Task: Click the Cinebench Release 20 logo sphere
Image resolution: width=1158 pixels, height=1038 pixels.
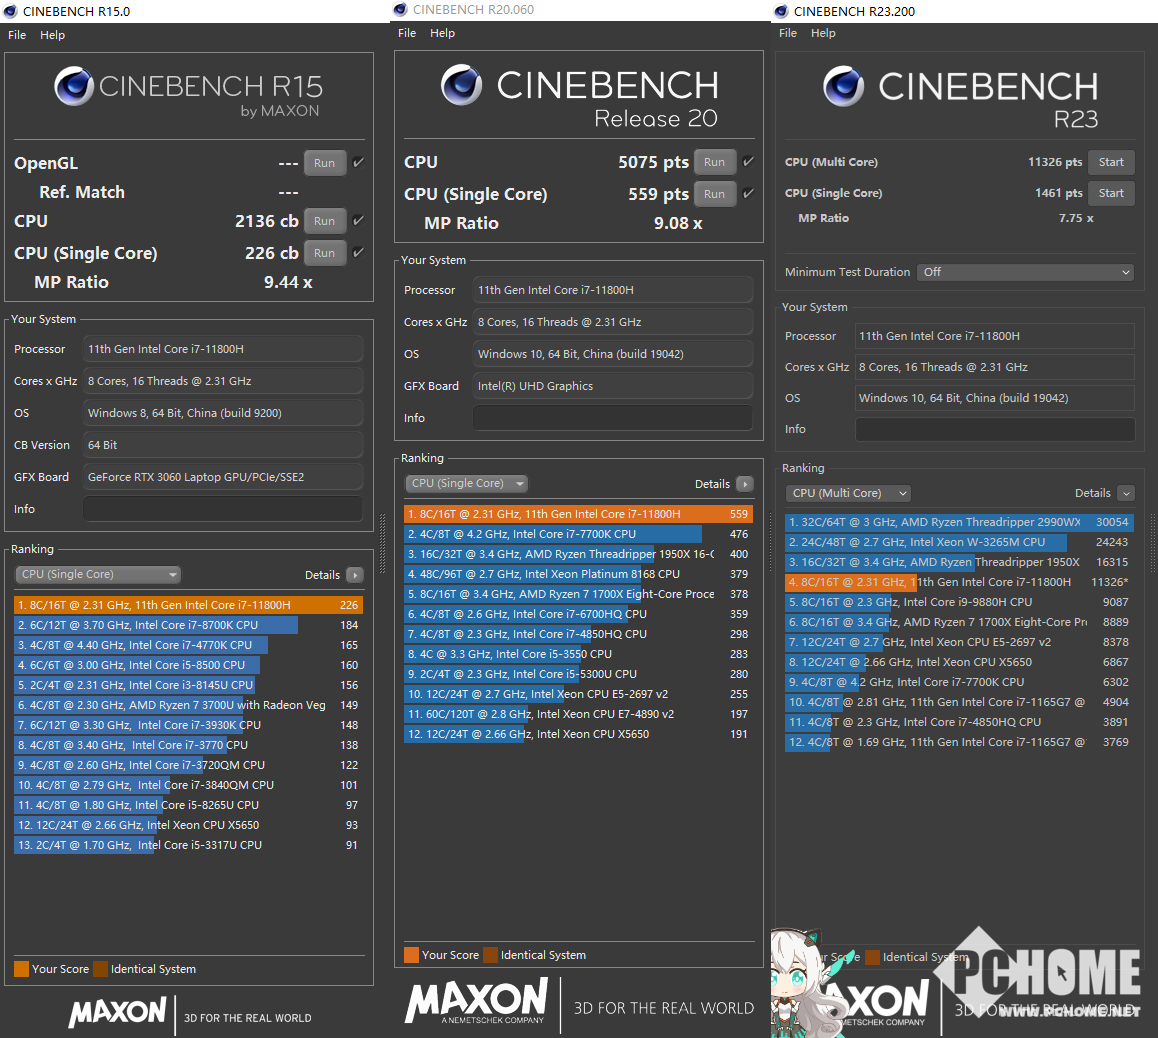Action: pyautogui.click(x=462, y=84)
